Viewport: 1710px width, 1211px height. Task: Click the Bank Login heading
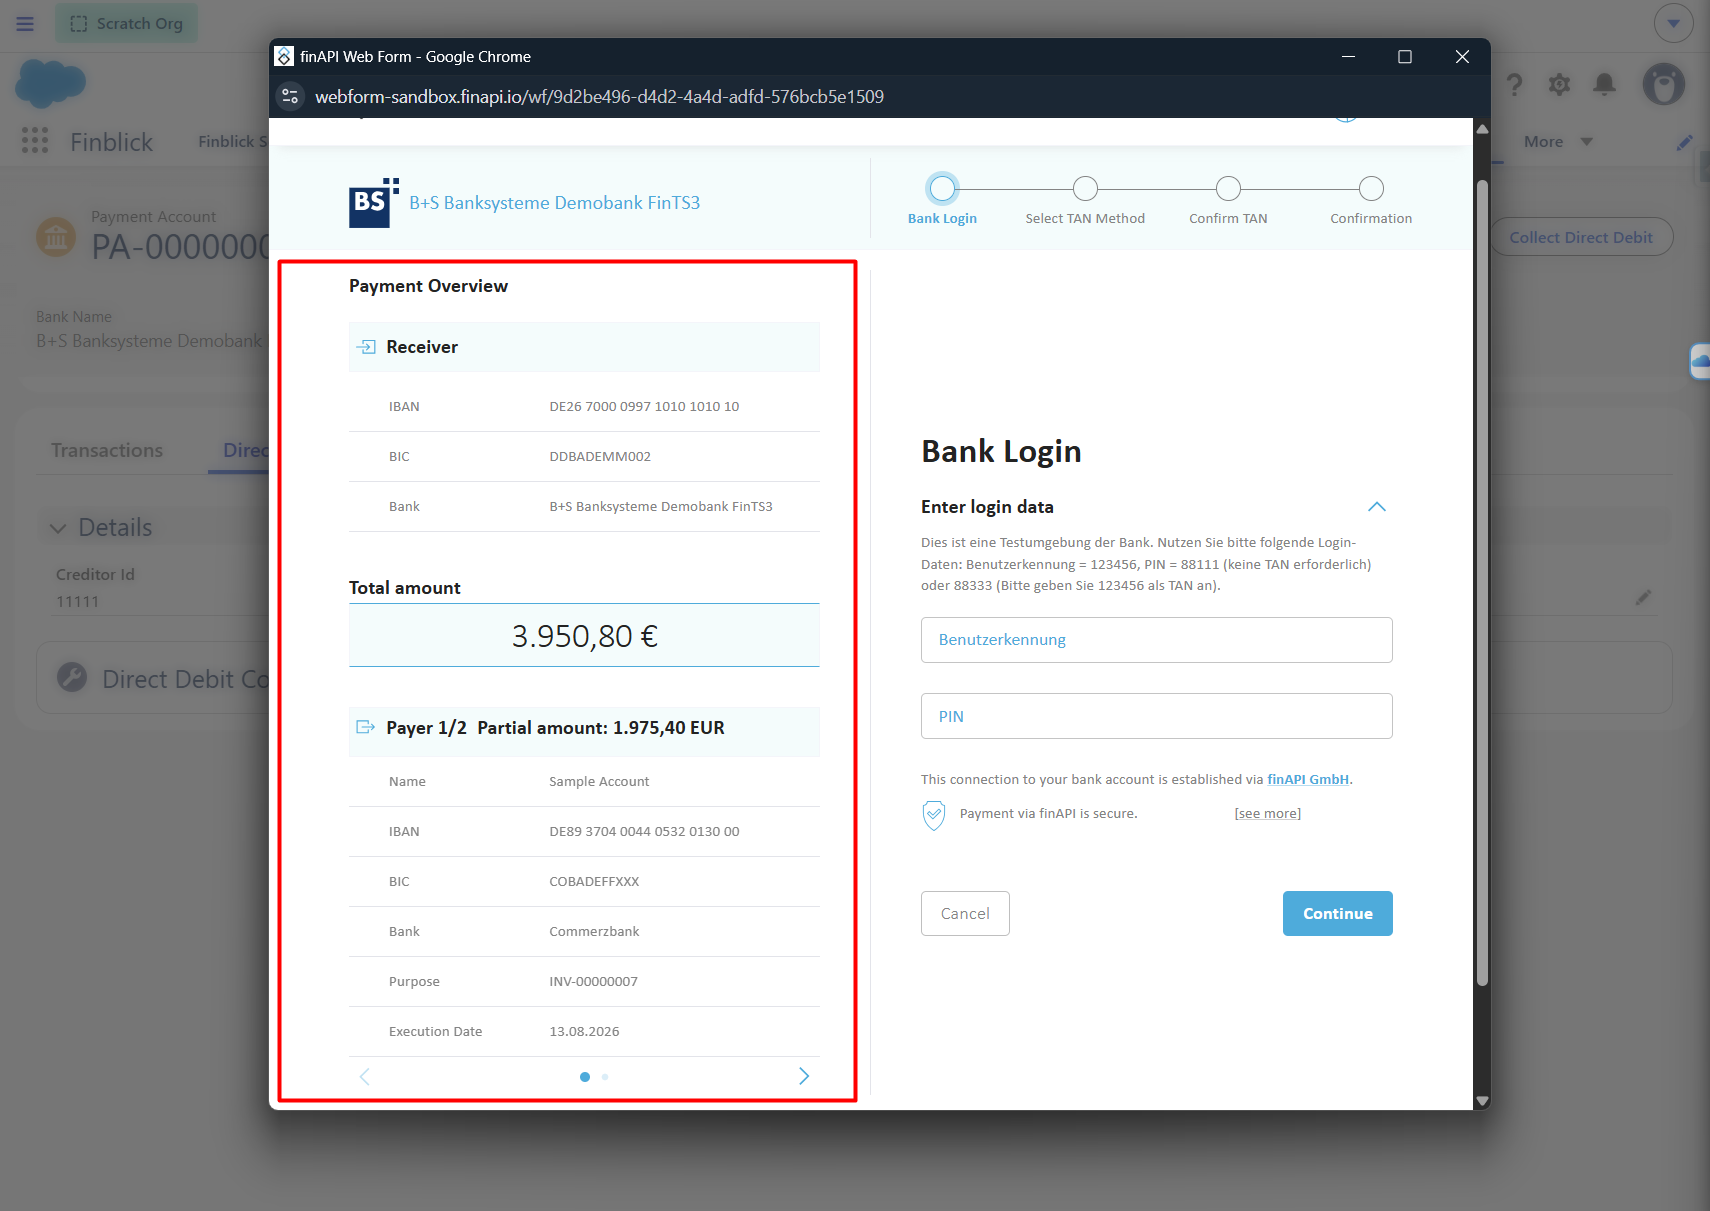pyautogui.click(x=1001, y=452)
